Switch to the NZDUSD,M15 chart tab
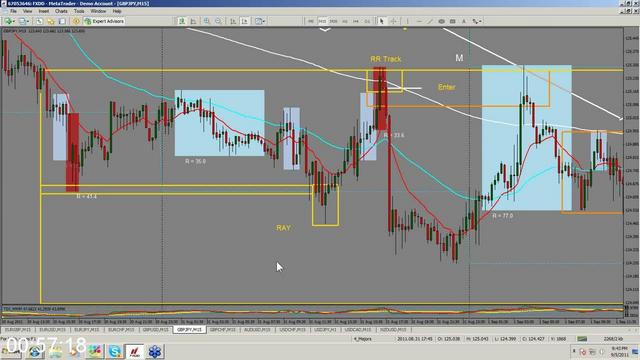 [393, 329]
